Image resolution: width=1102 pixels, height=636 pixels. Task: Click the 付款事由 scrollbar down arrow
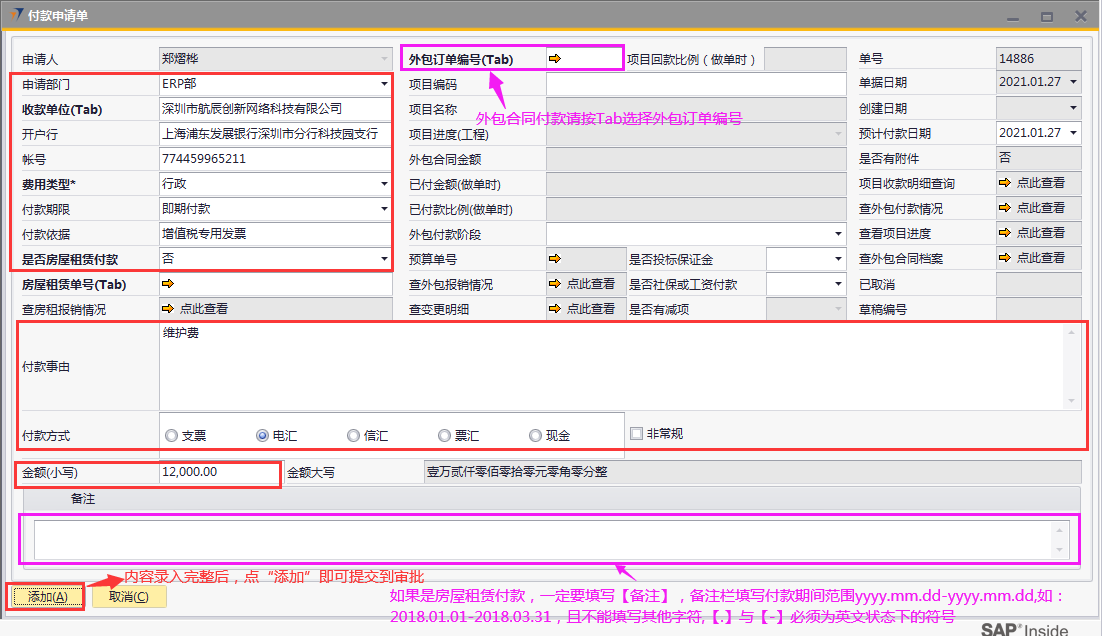[x=1073, y=401]
